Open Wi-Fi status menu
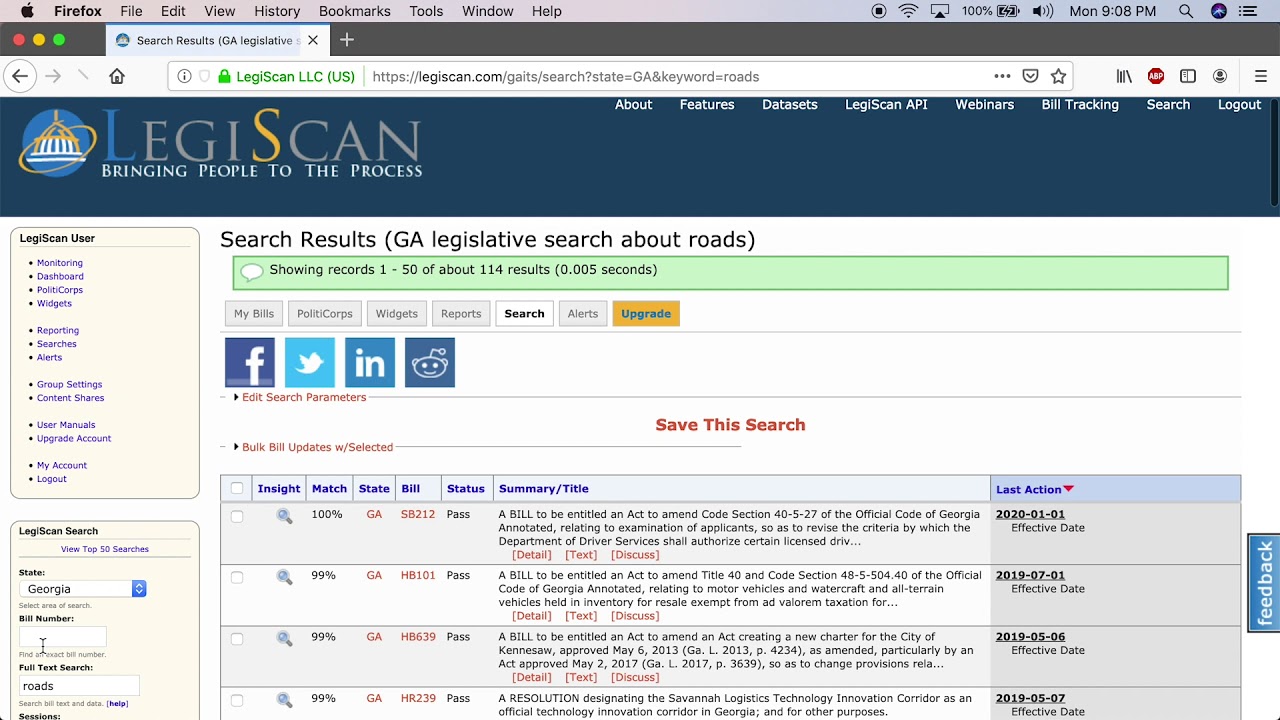The width and height of the screenshot is (1280, 720). pos(908,11)
